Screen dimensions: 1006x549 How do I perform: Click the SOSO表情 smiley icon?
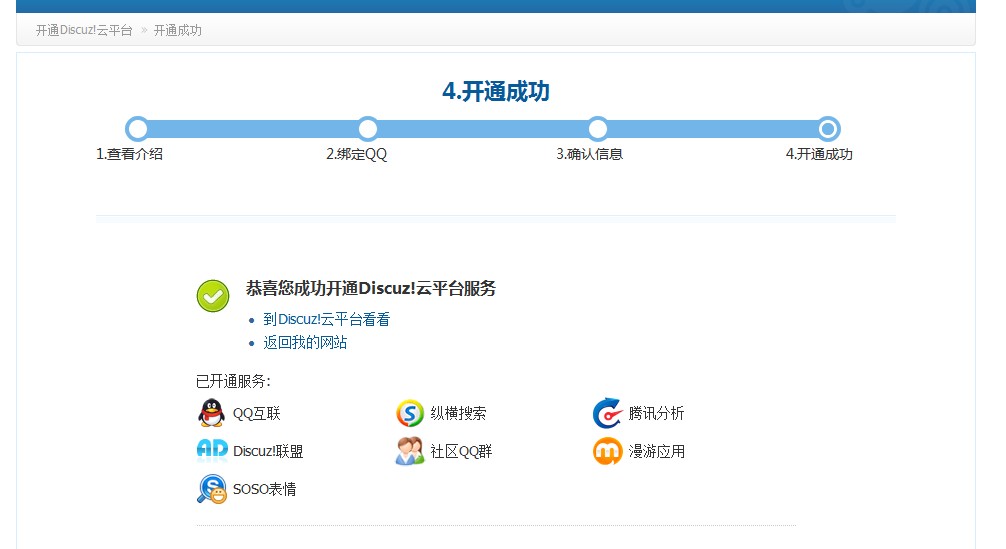click(212, 489)
